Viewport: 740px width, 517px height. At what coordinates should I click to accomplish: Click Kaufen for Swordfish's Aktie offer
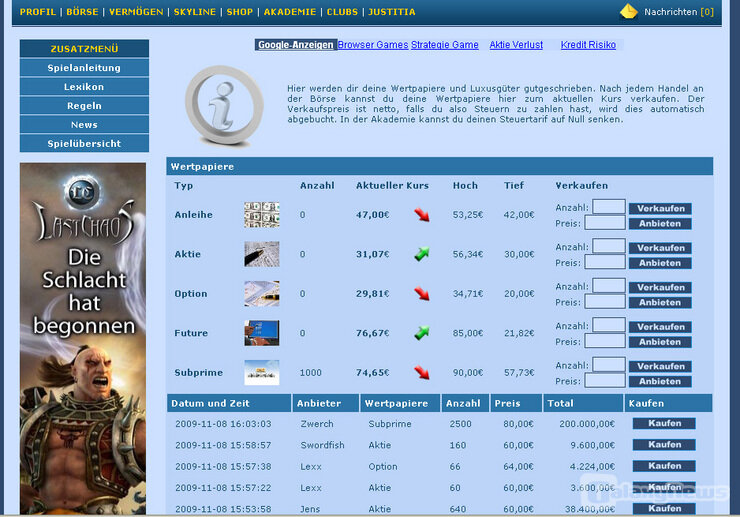pyautogui.click(x=664, y=444)
